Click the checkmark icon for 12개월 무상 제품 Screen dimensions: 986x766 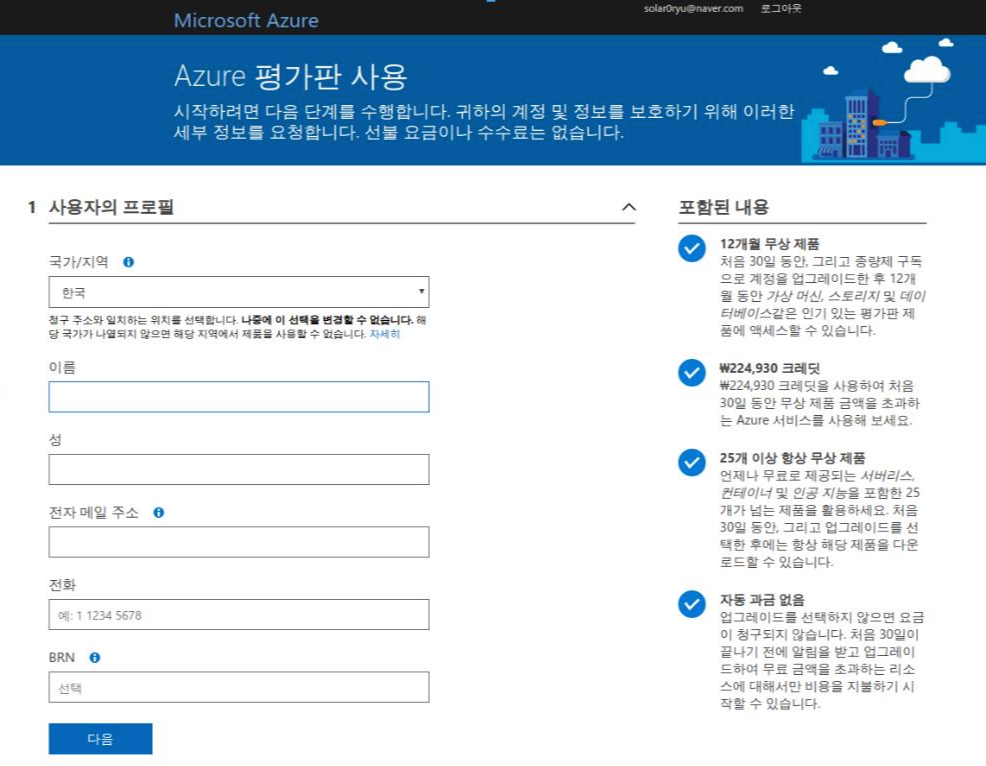[692, 248]
